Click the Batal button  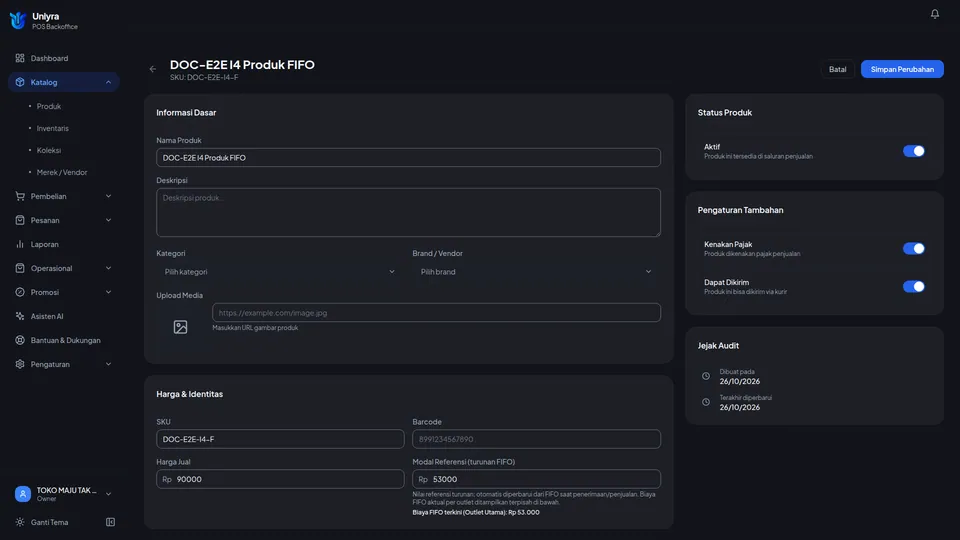[x=837, y=69]
